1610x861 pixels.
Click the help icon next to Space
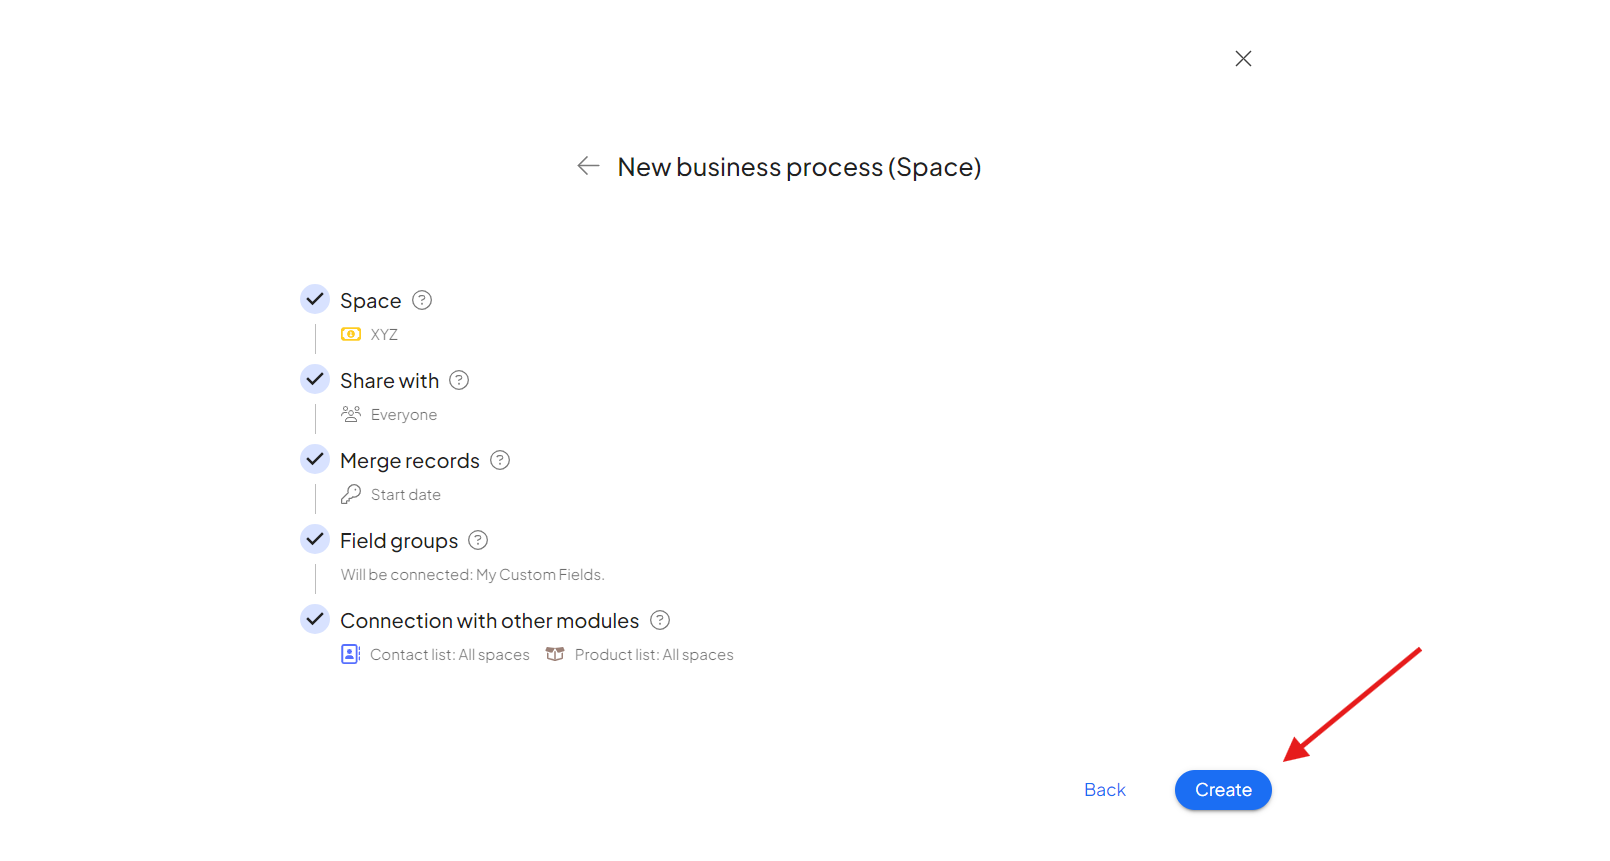[x=422, y=300]
